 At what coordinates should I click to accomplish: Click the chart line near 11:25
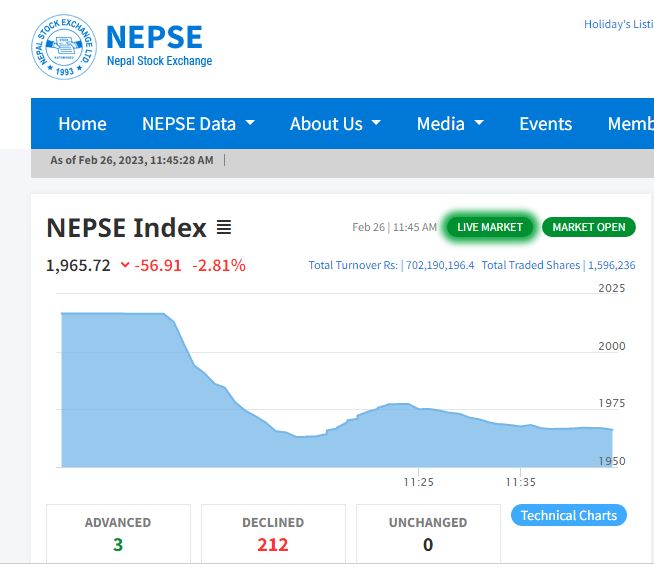pos(419,408)
